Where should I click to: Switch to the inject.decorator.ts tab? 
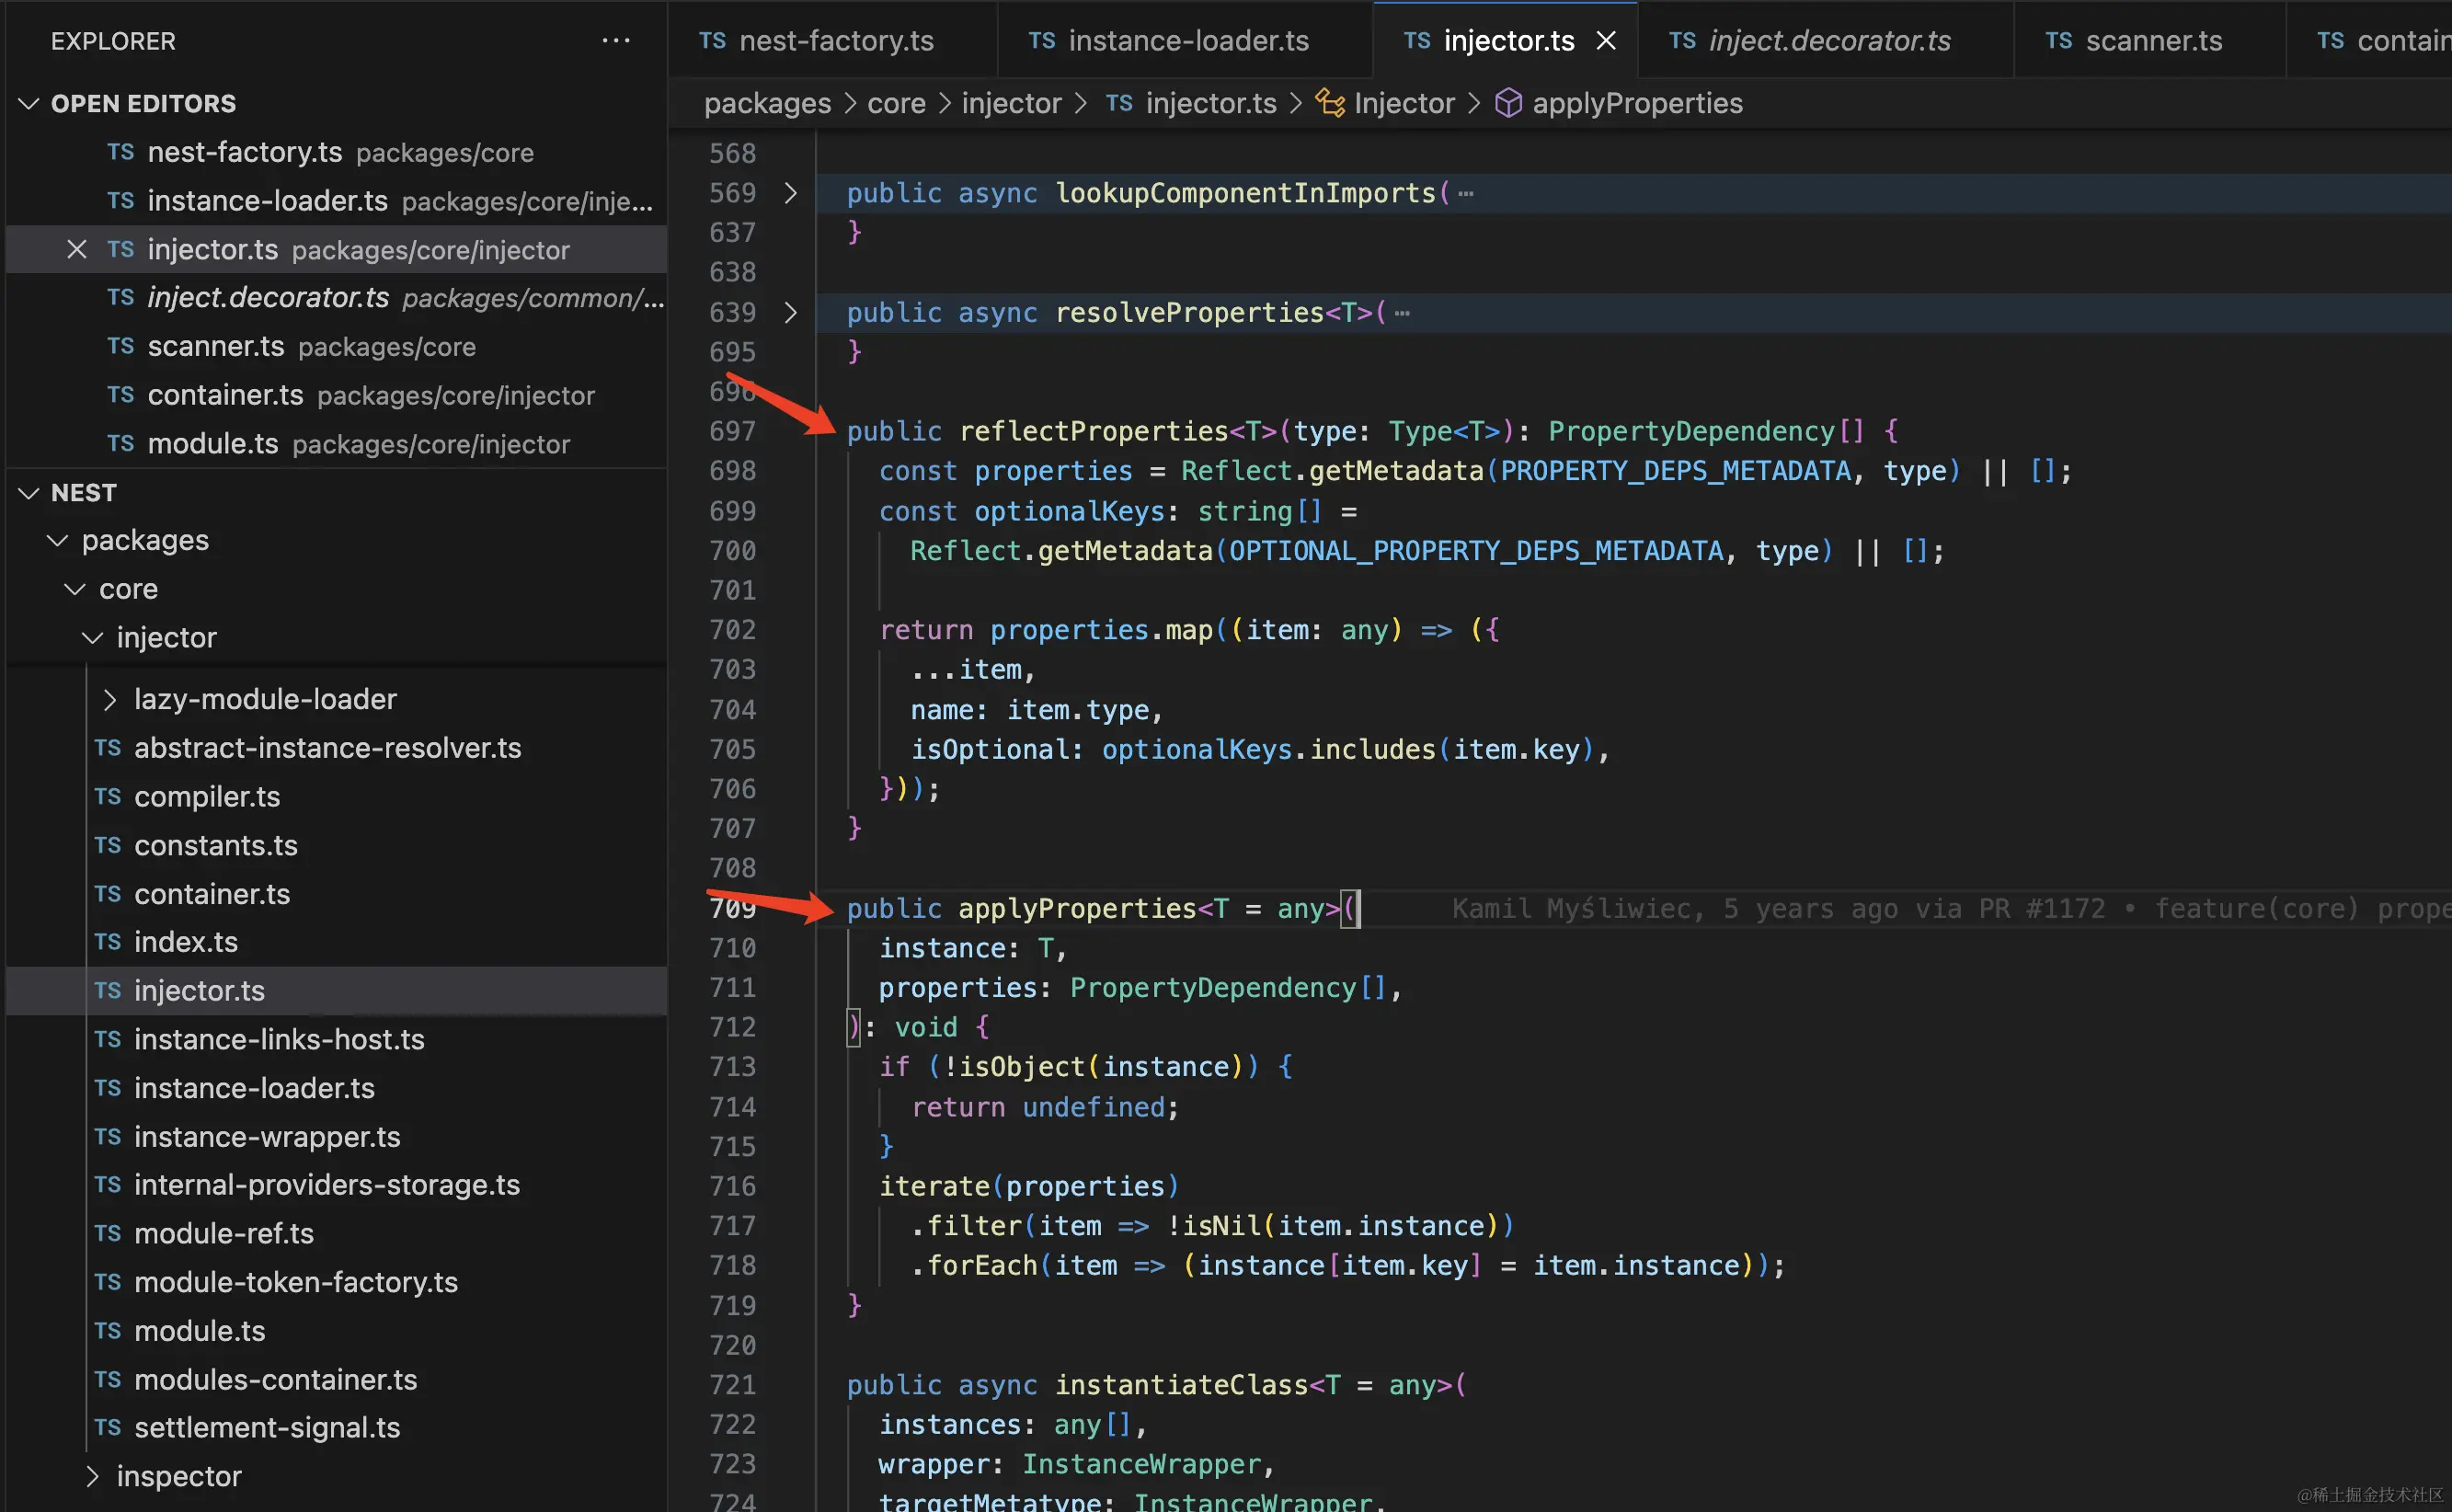click(1825, 41)
